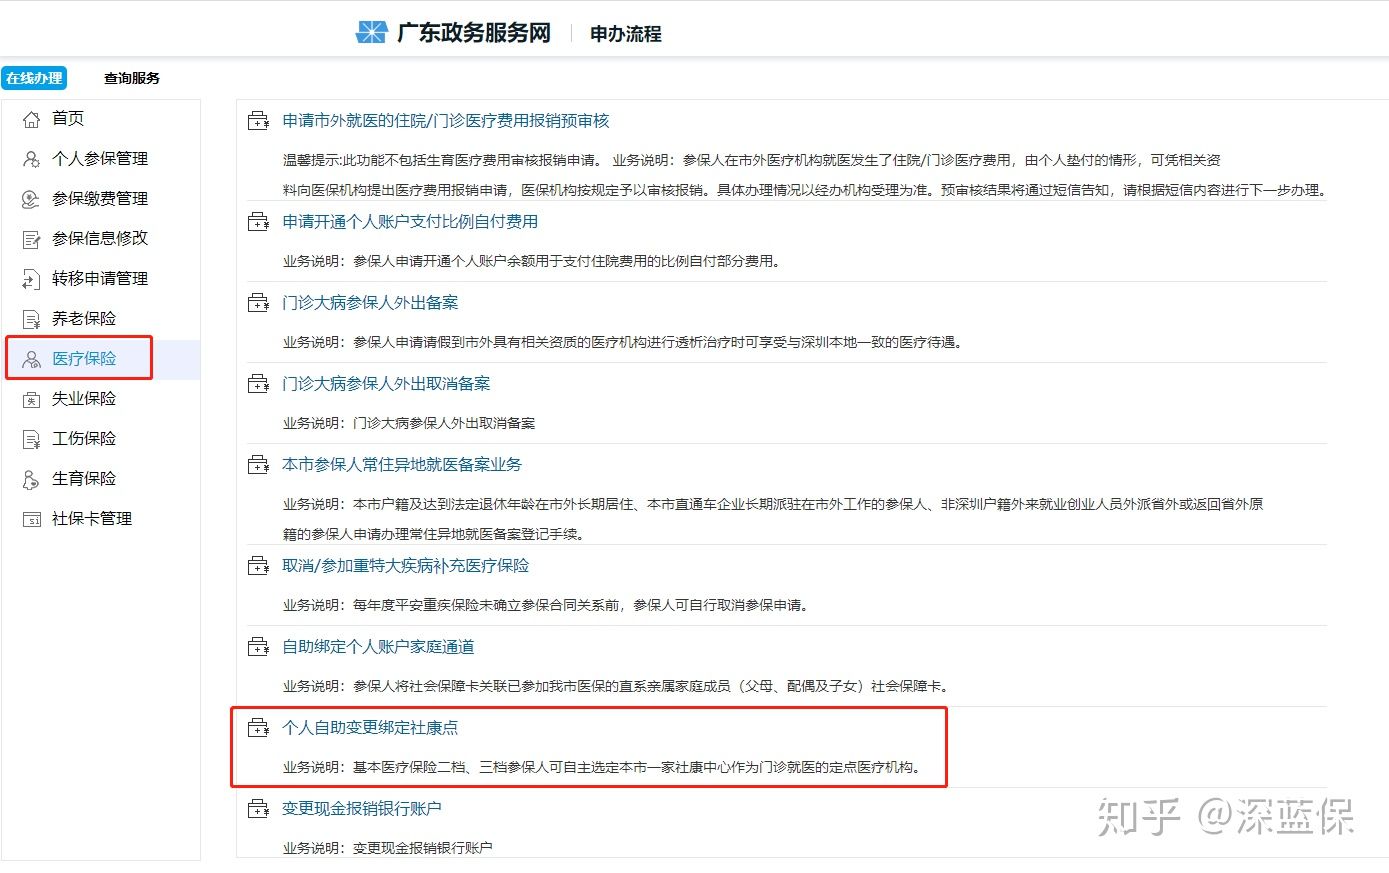Screen dimensions: 1389x873
Task: Click the 转移申请管理 transfer arrow icon
Action: coord(33,278)
